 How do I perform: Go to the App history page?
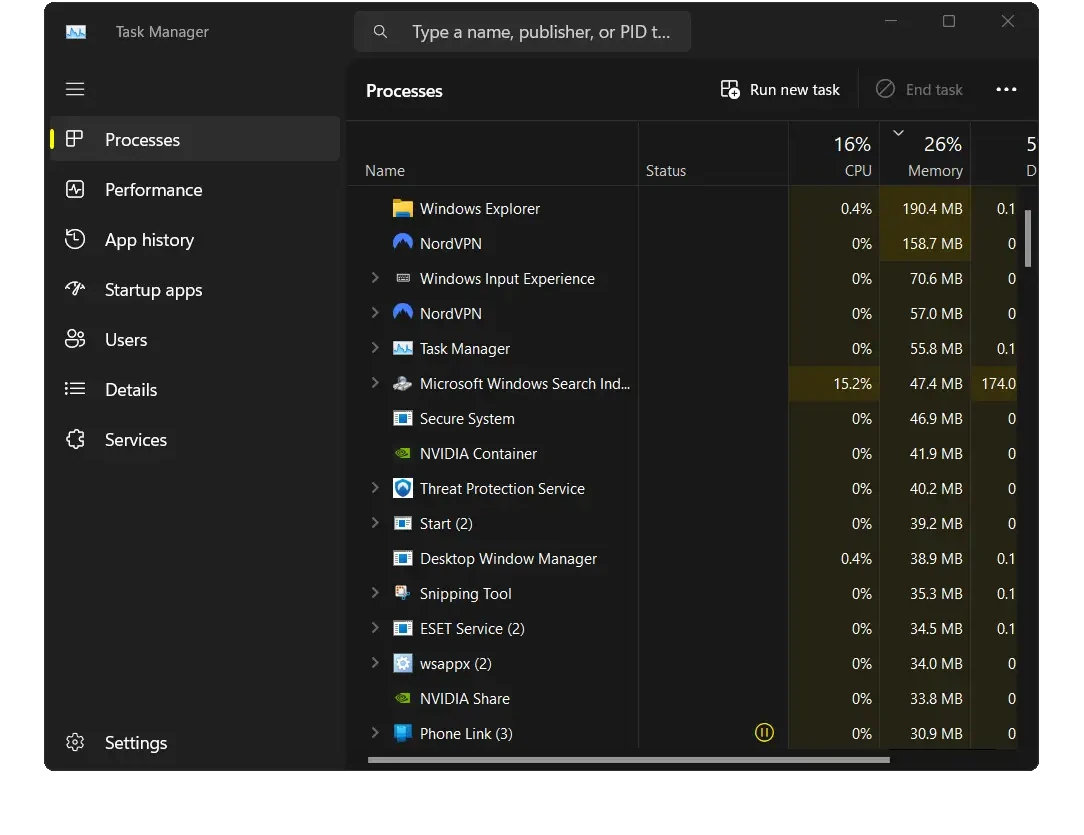point(195,239)
